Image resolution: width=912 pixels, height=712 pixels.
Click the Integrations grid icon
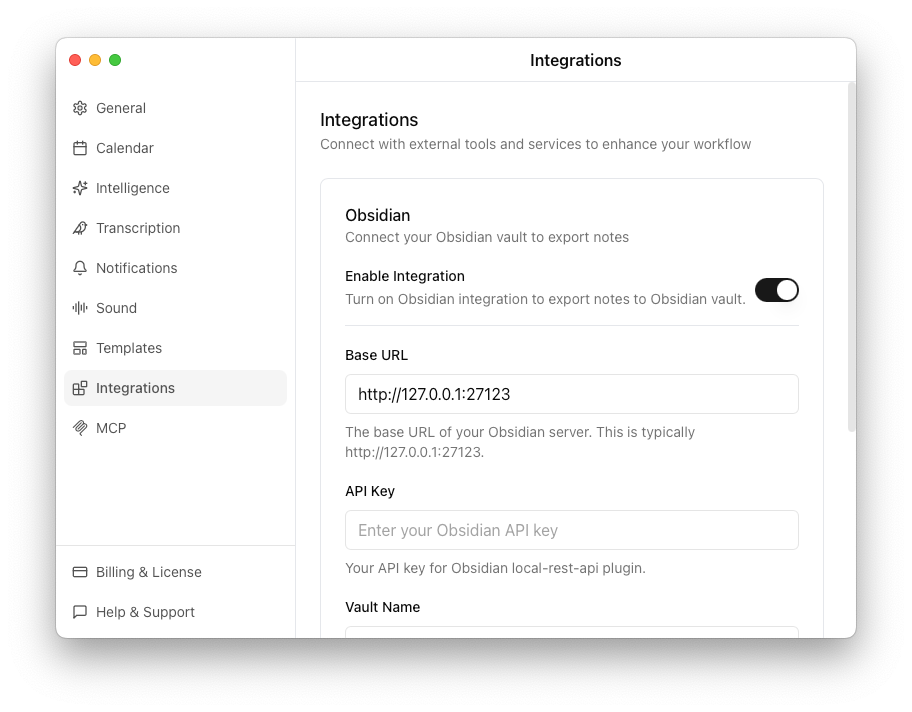(x=80, y=388)
